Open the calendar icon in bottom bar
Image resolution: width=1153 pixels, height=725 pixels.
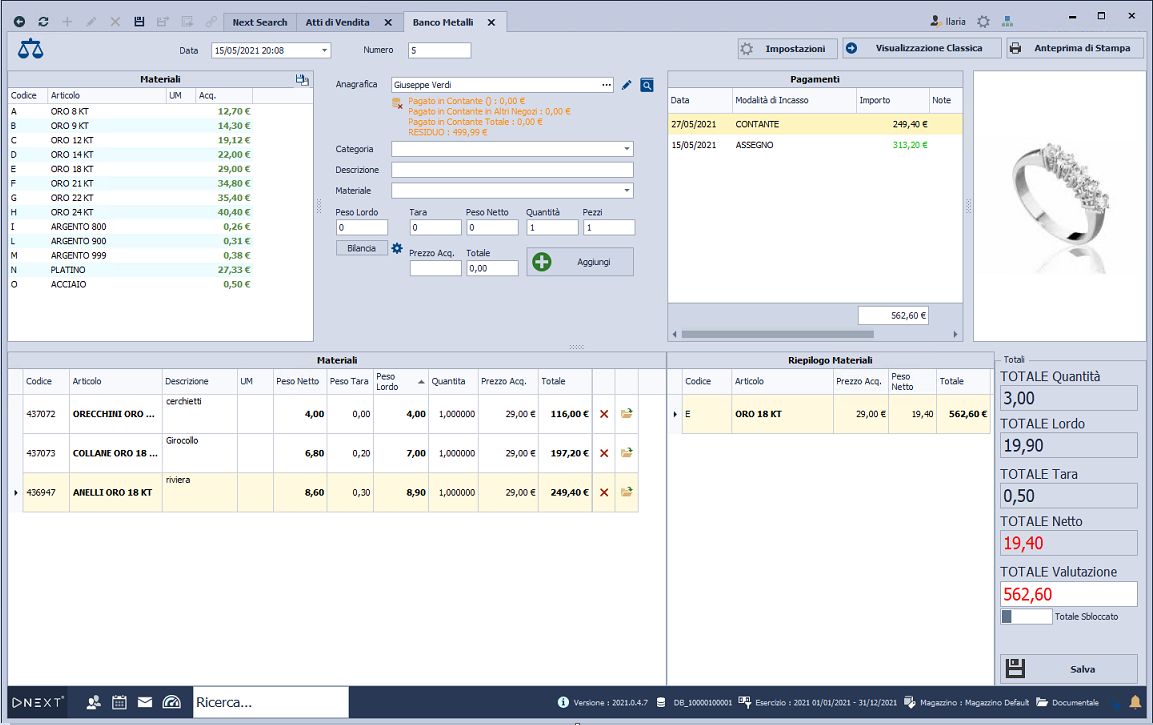(119, 702)
